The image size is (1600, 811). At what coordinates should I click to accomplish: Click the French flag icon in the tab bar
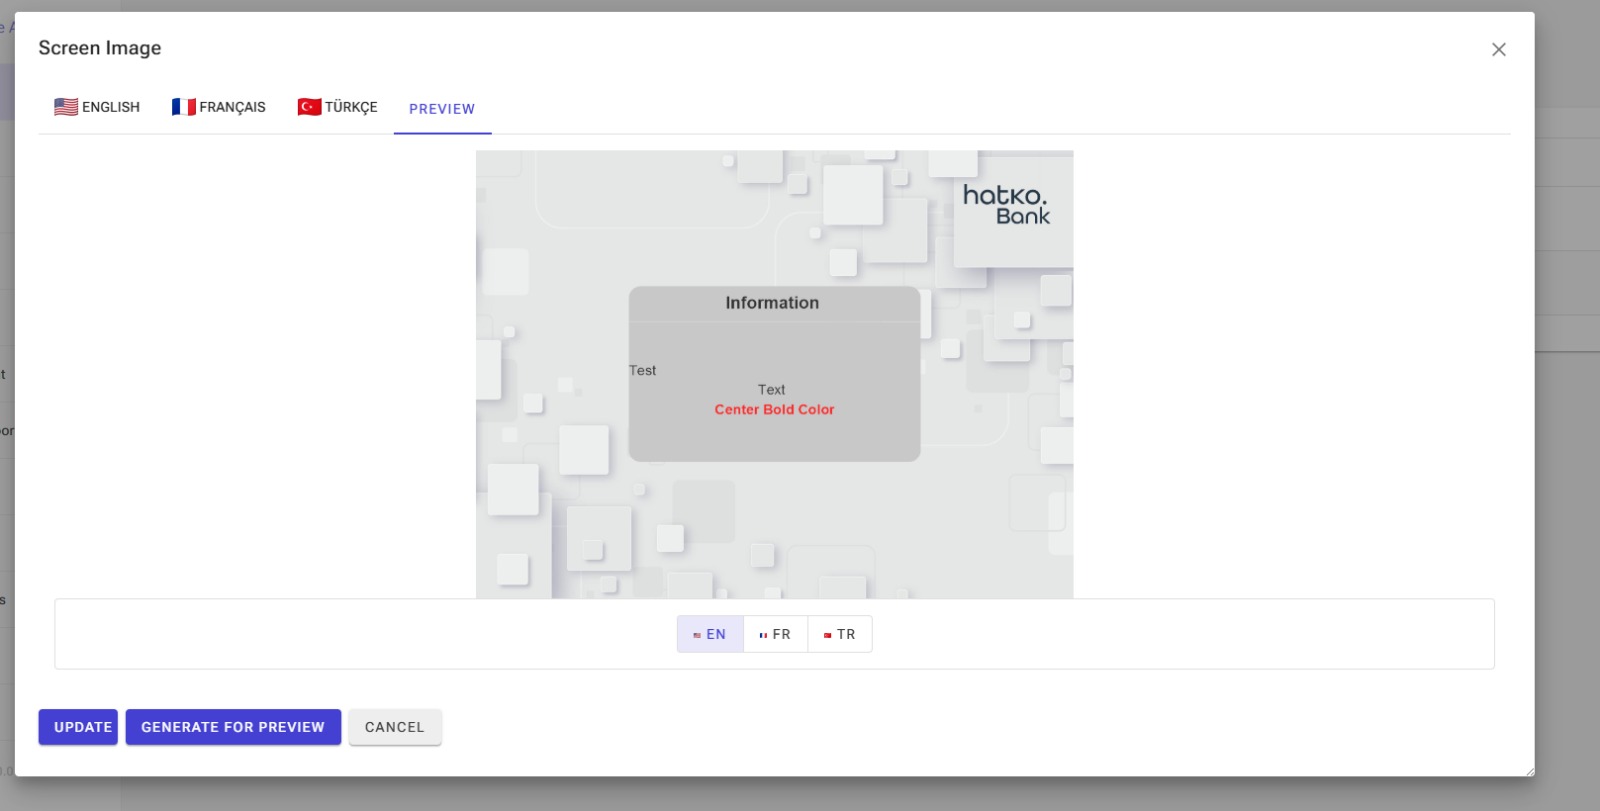(x=183, y=107)
